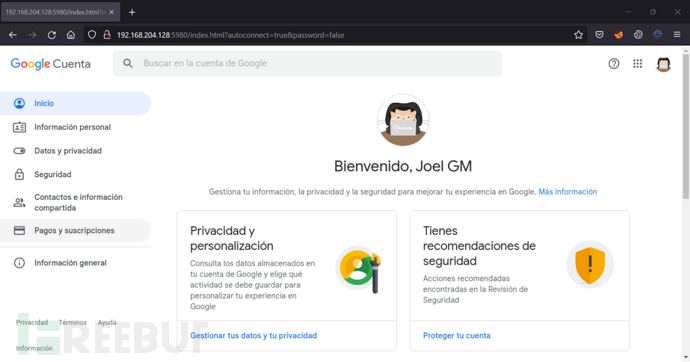Click the shield tracking protection icon
The width and height of the screenshot is (690, 362).
[x=92, y=35]
